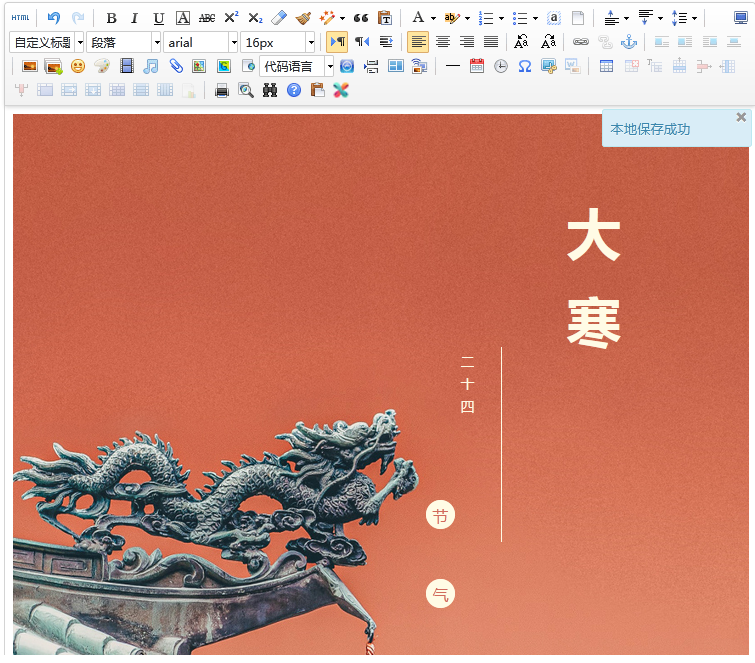Open the 代码语言 code language selector
The width and height of the screenshot is (755, 663).
[296, 66]
